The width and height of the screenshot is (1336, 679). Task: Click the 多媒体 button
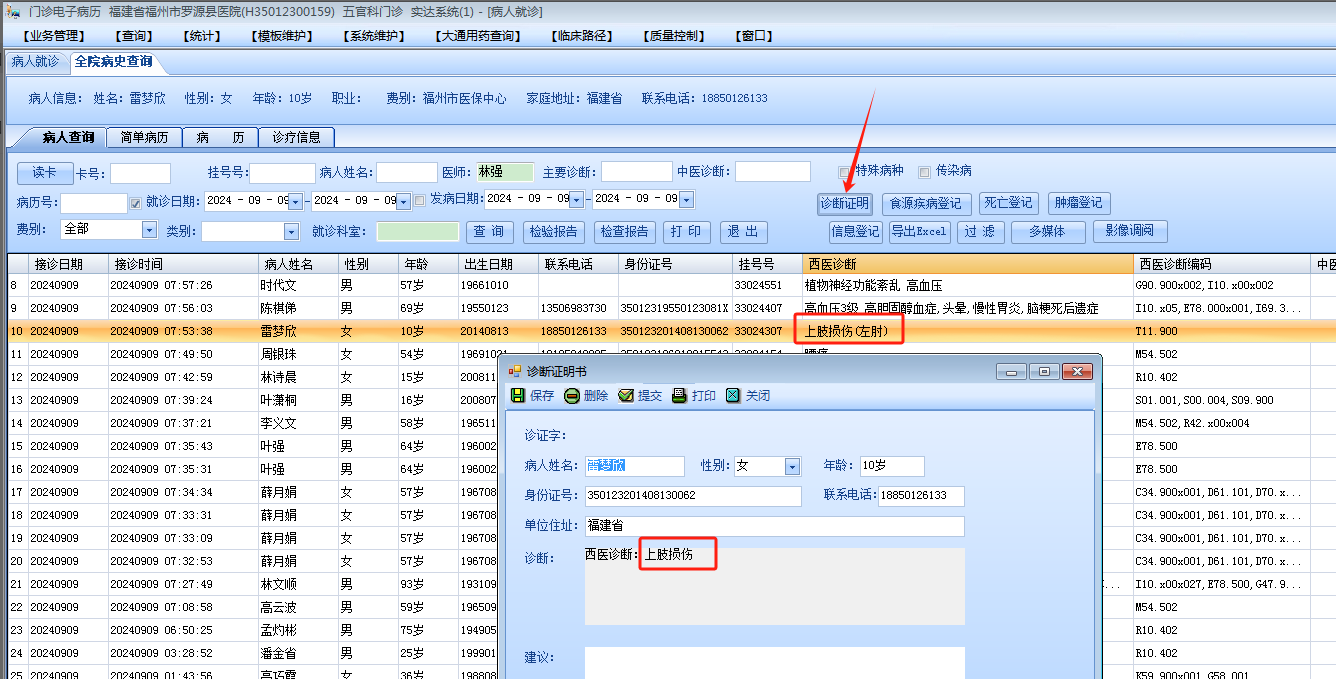(x=1048, y=231)
